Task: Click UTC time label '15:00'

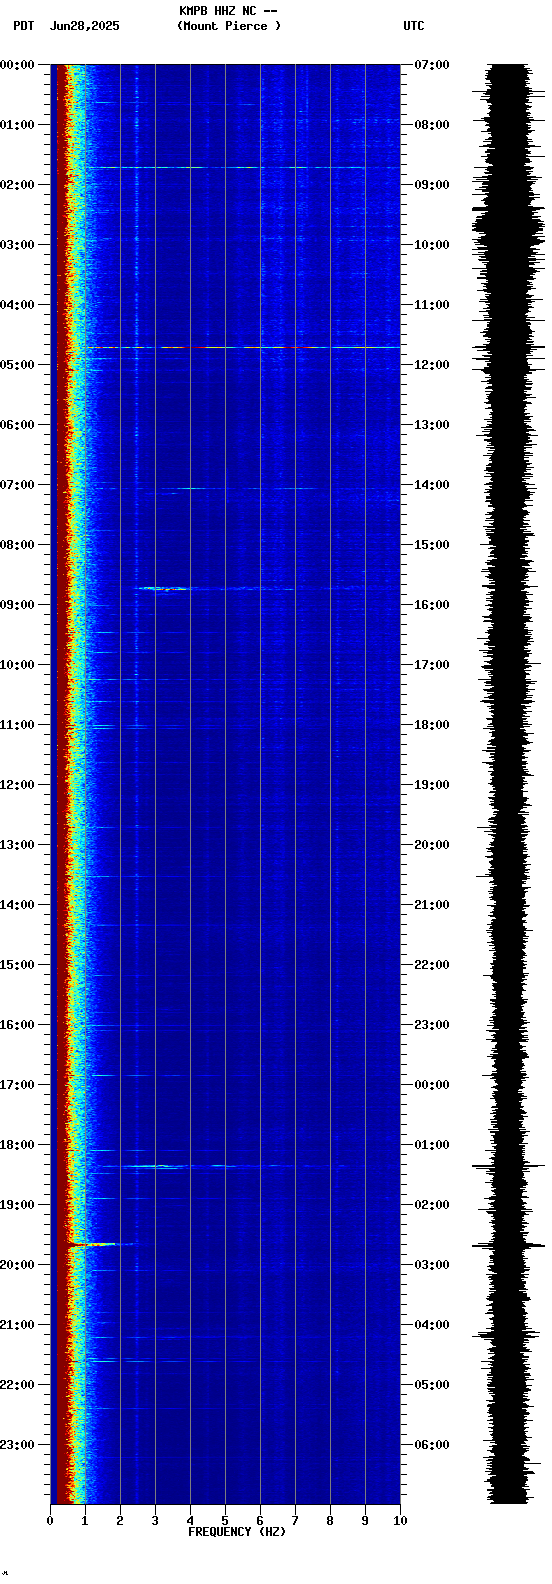Action: (432, 545)
